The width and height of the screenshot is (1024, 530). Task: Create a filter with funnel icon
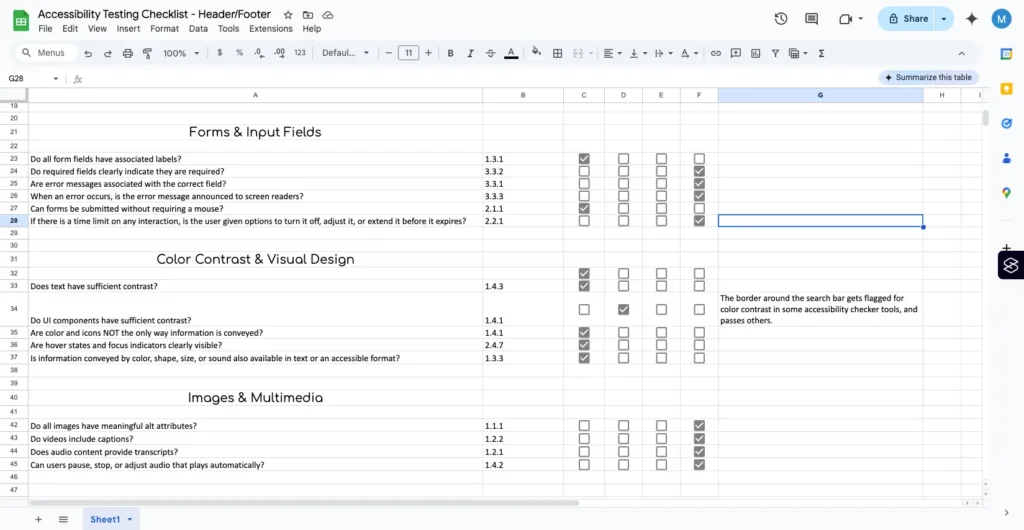tap(775, 54)
